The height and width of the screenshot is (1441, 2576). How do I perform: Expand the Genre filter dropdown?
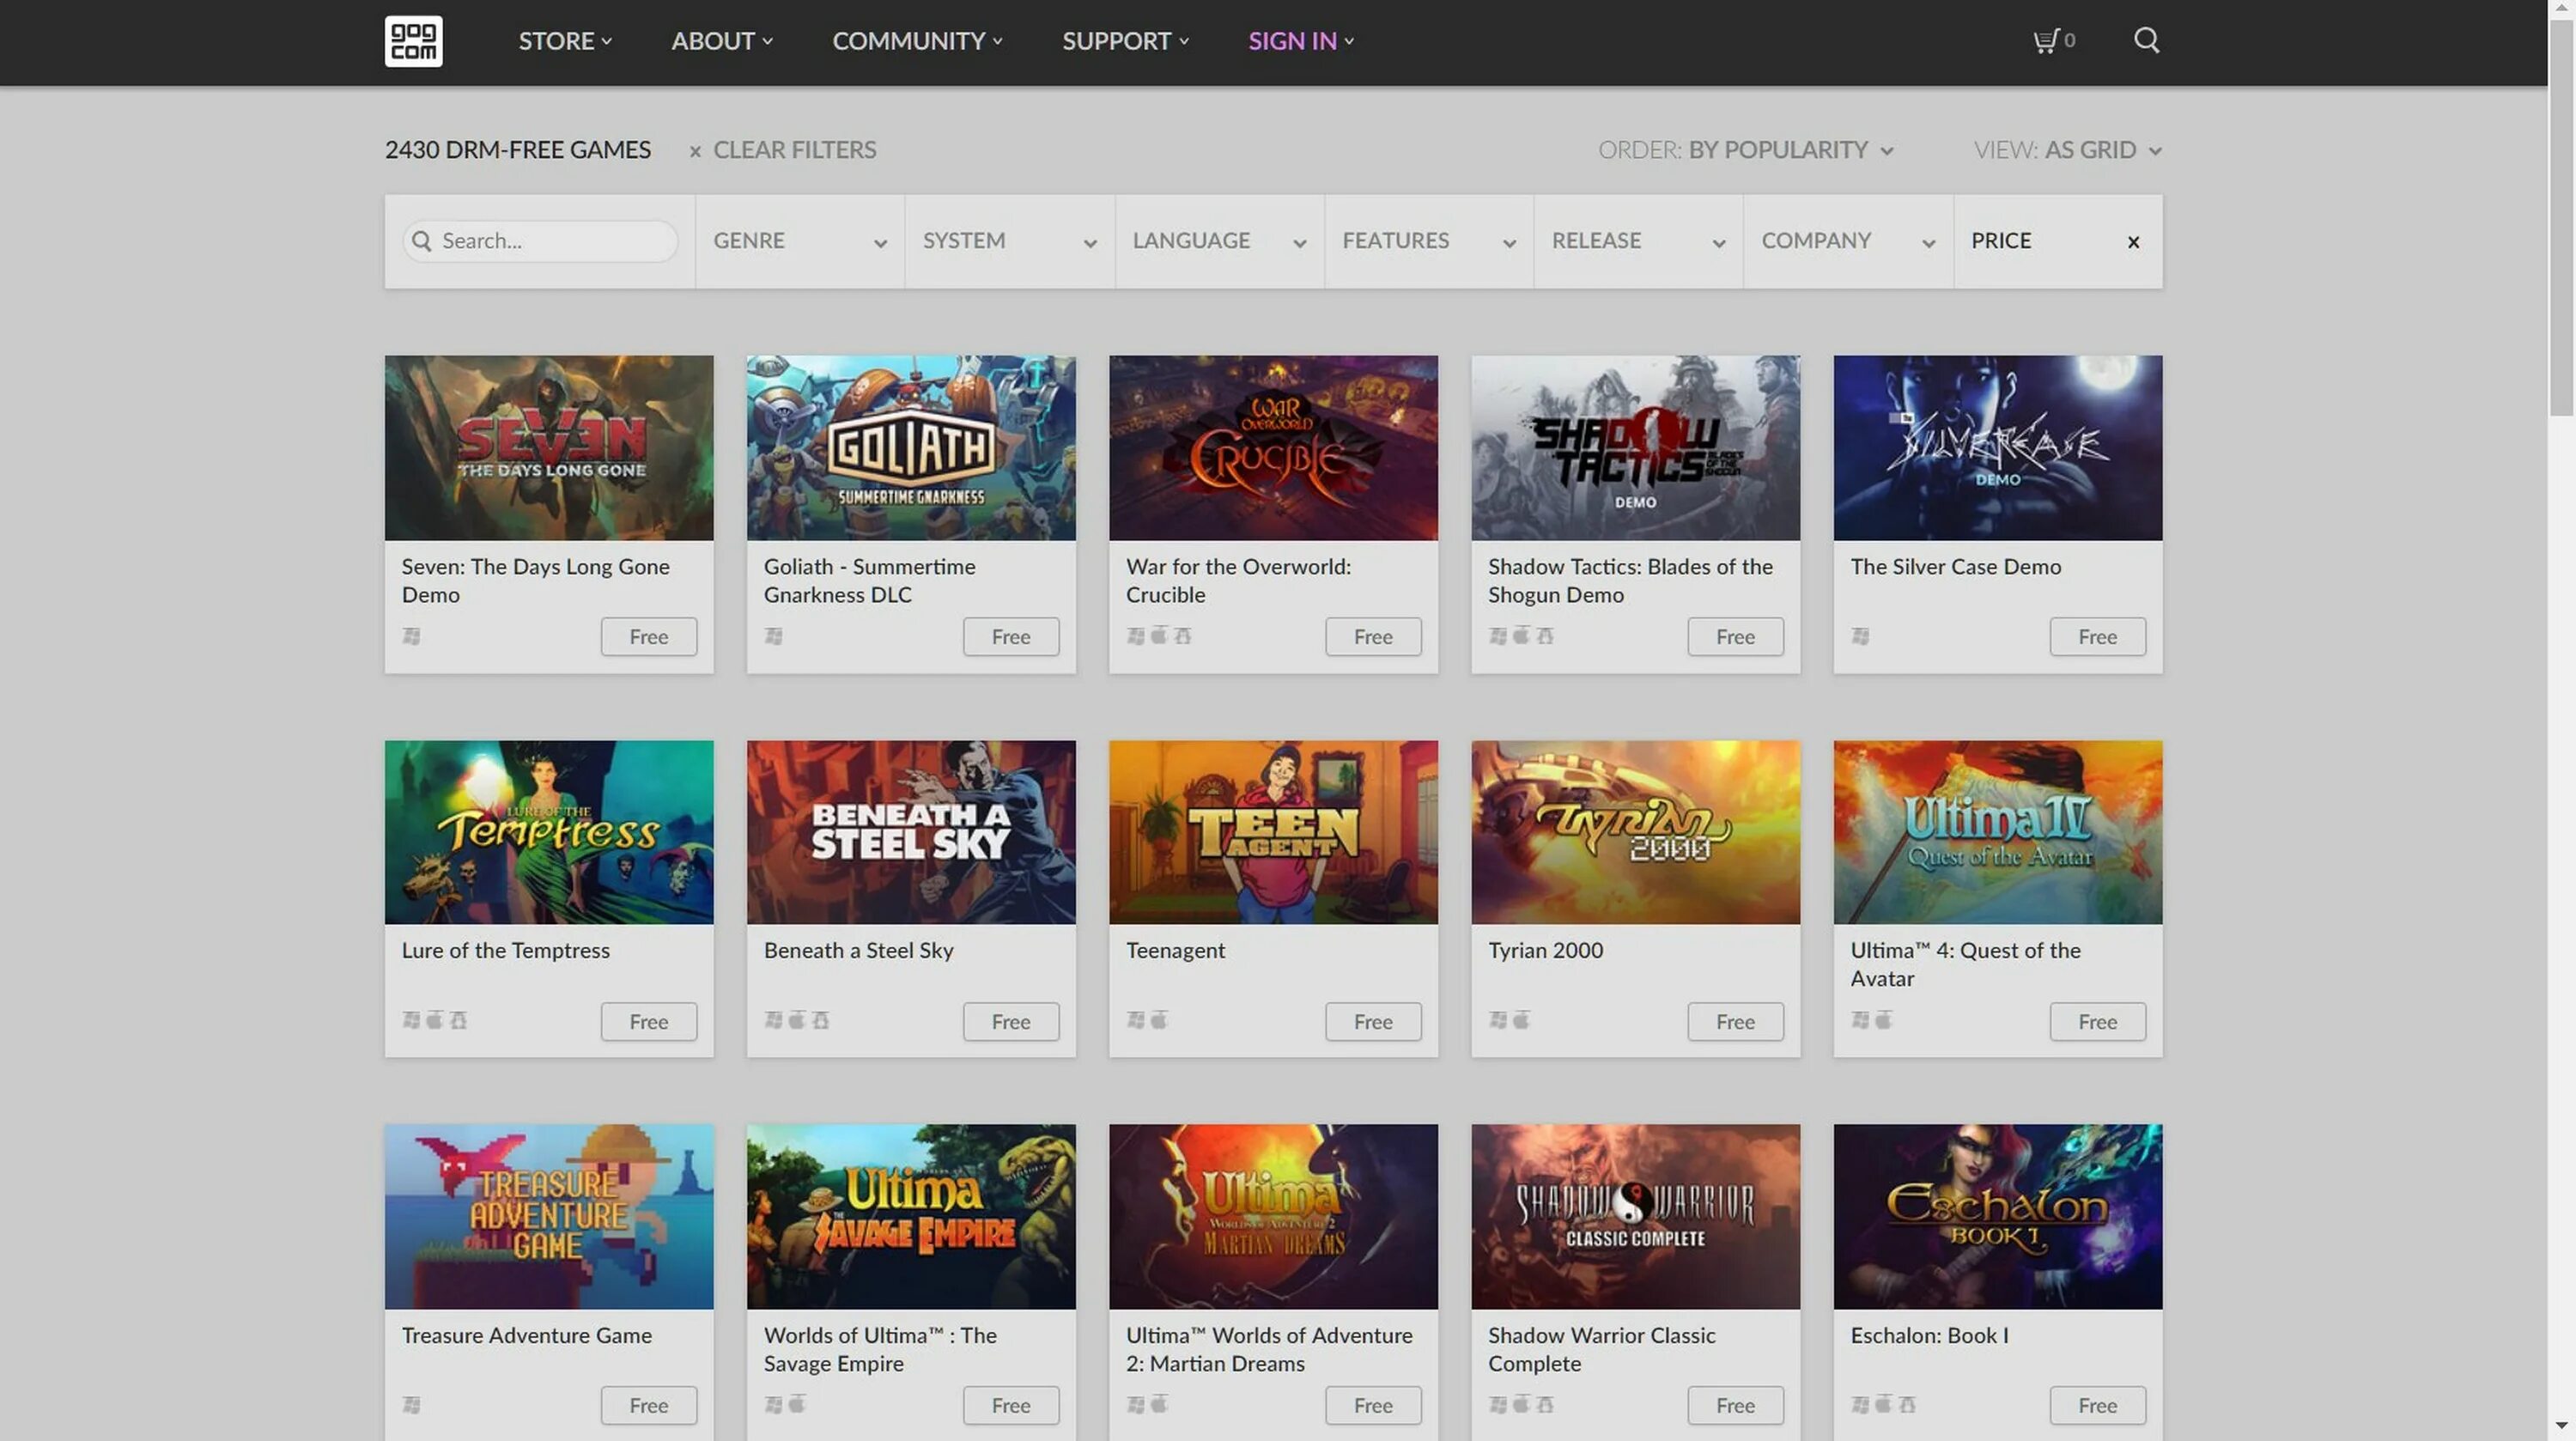coord(799,241)
